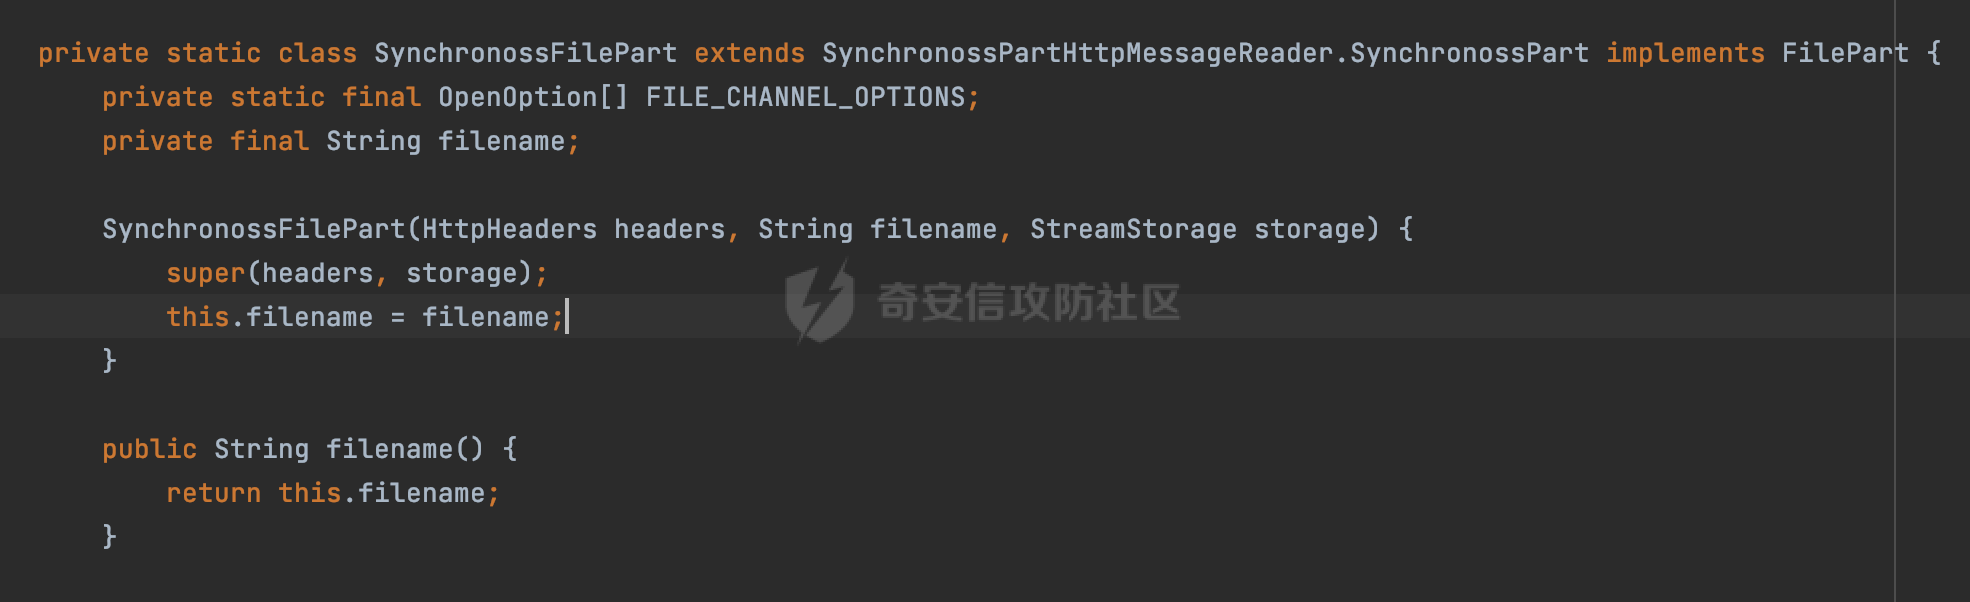Click the implements keyword
Viewport: 1970px width, 602px height.
pos(1685,54)
